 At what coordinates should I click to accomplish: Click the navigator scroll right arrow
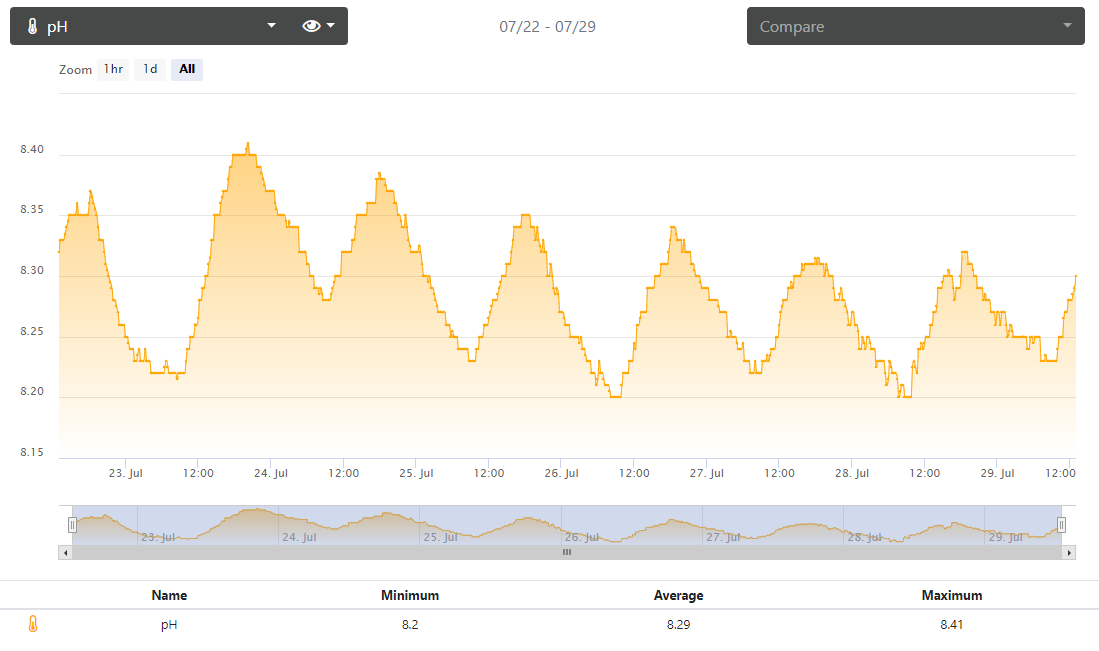(x=1069, y=553)
